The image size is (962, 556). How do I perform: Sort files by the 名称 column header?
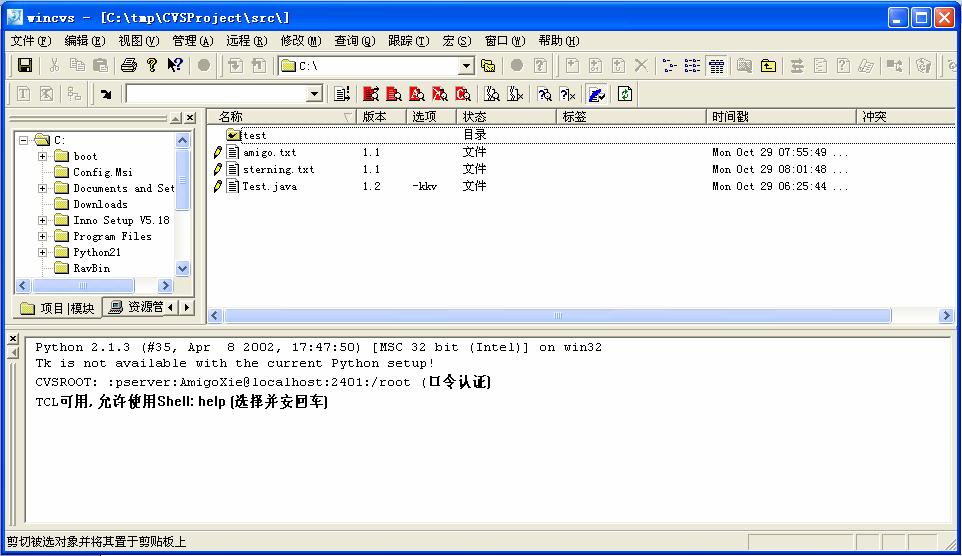281,117
